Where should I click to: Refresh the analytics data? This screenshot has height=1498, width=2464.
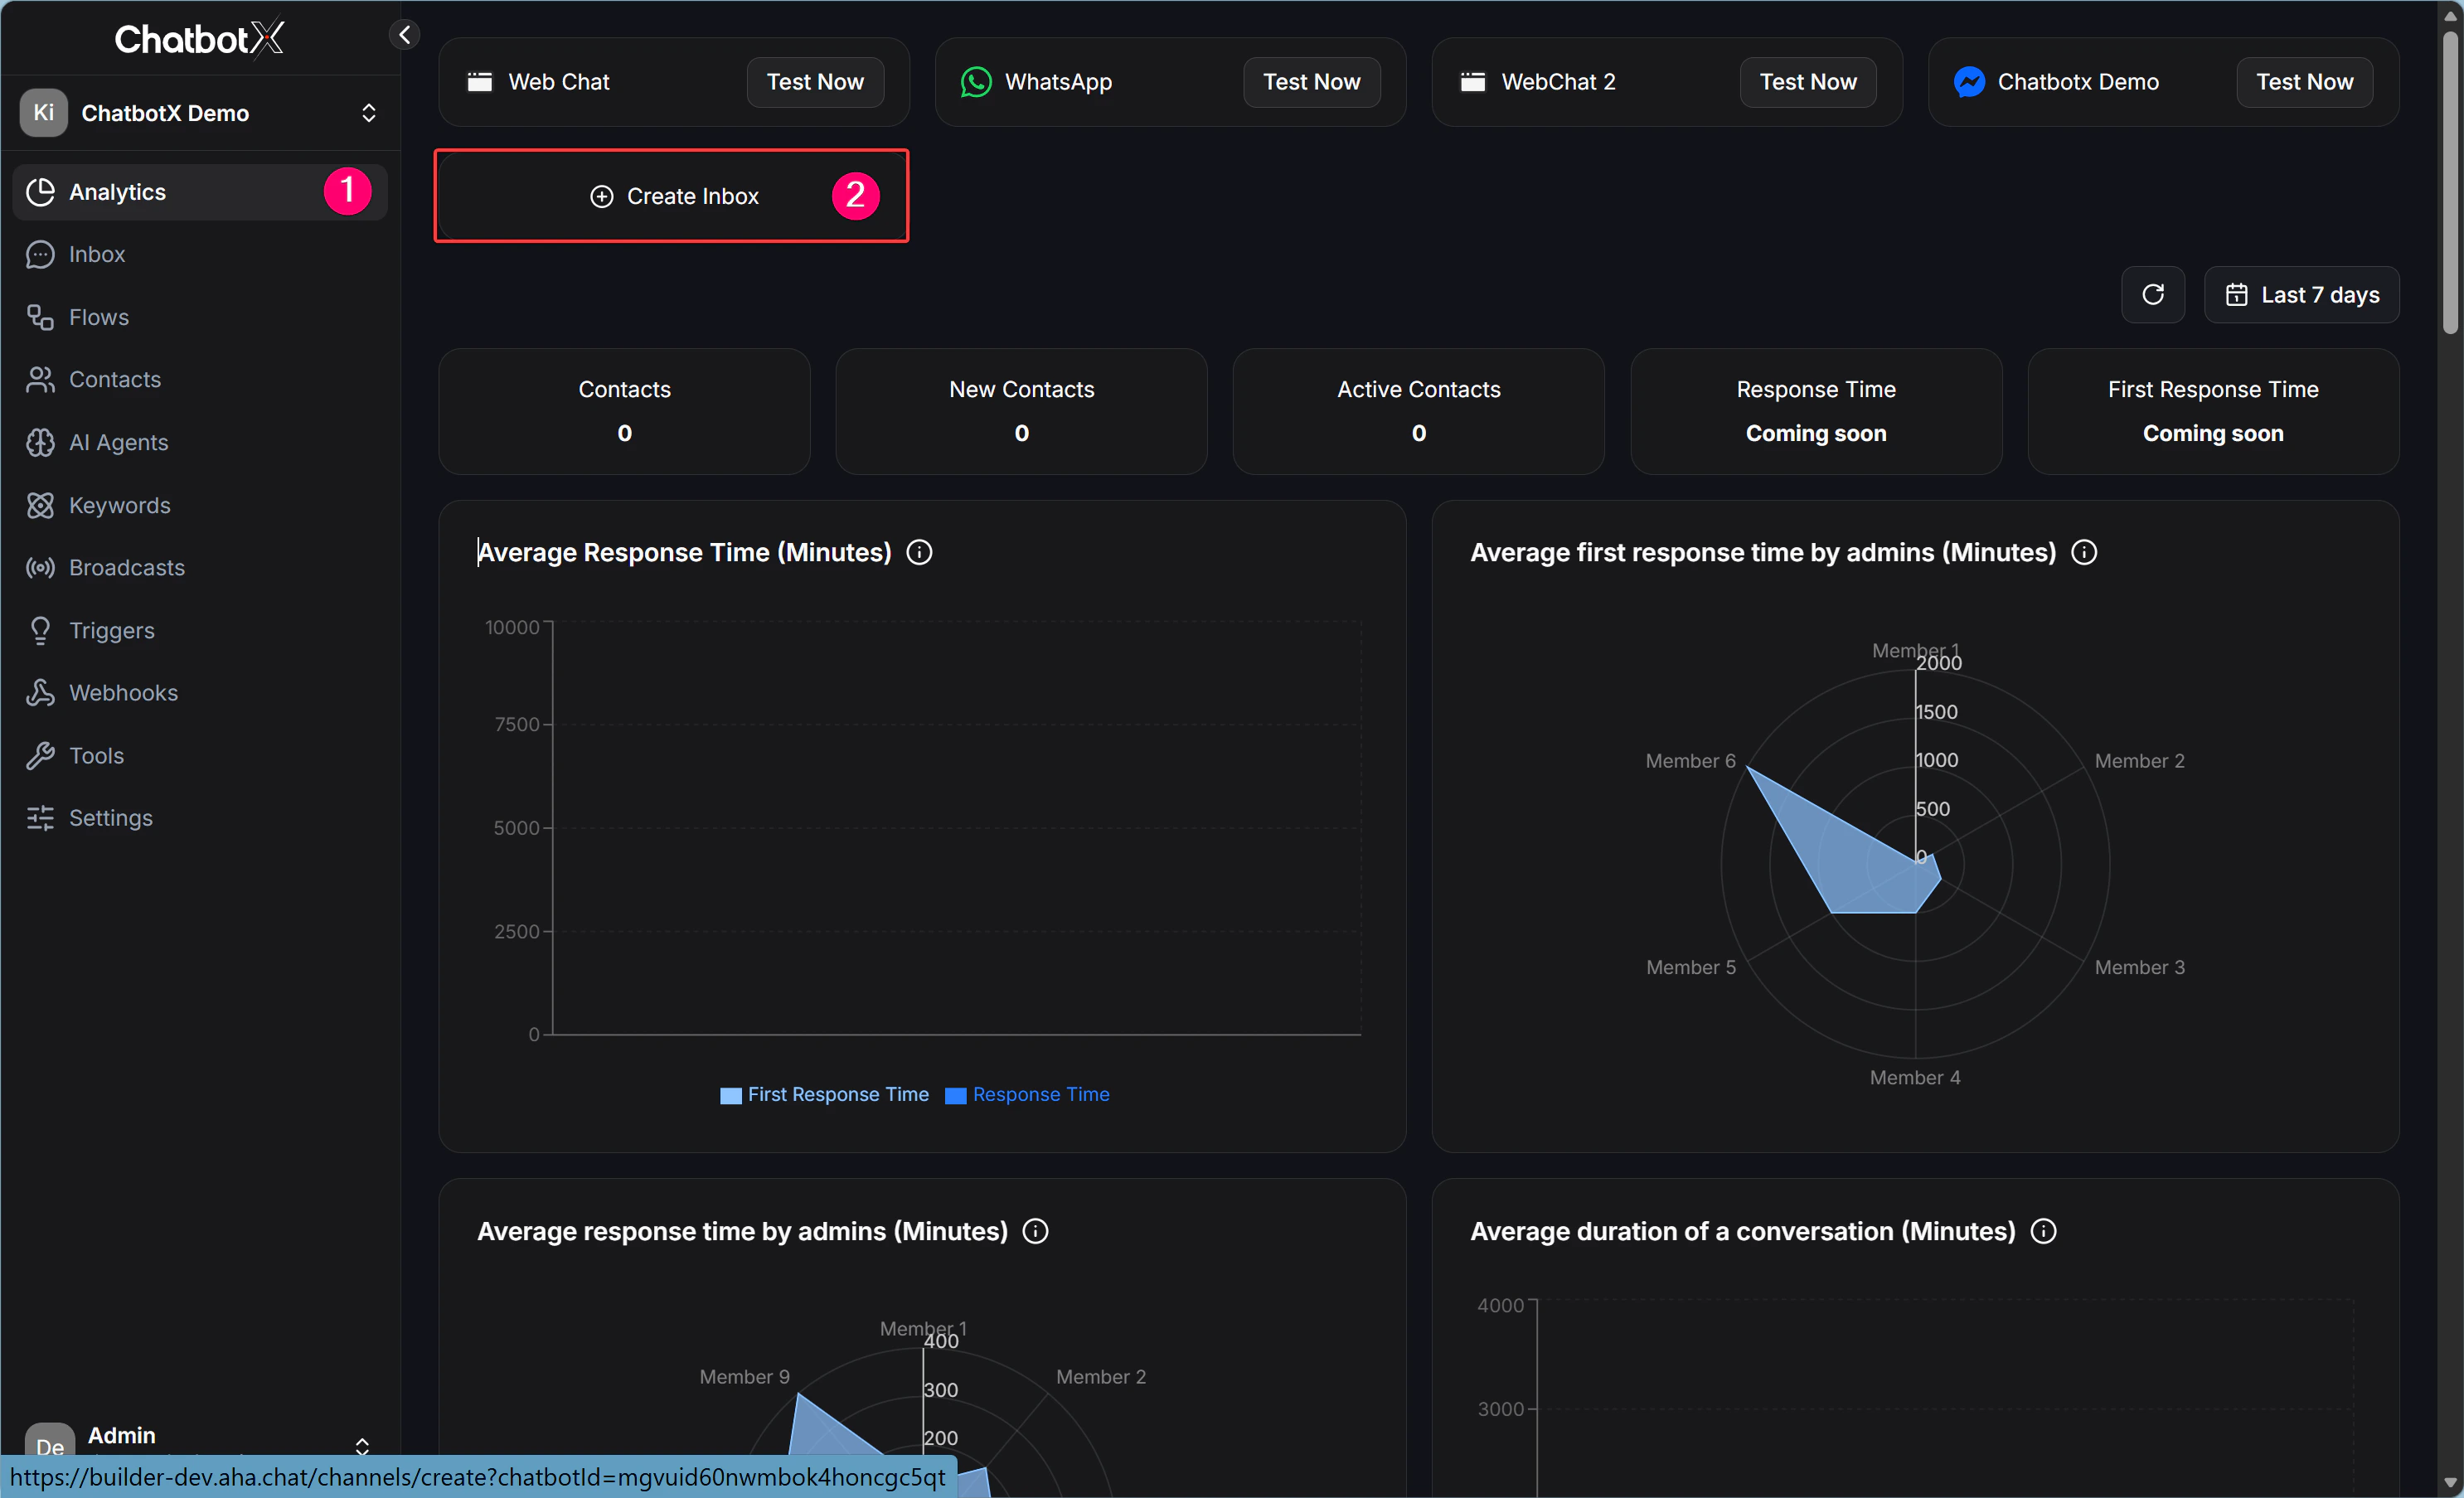click(x=2153, y=294)
